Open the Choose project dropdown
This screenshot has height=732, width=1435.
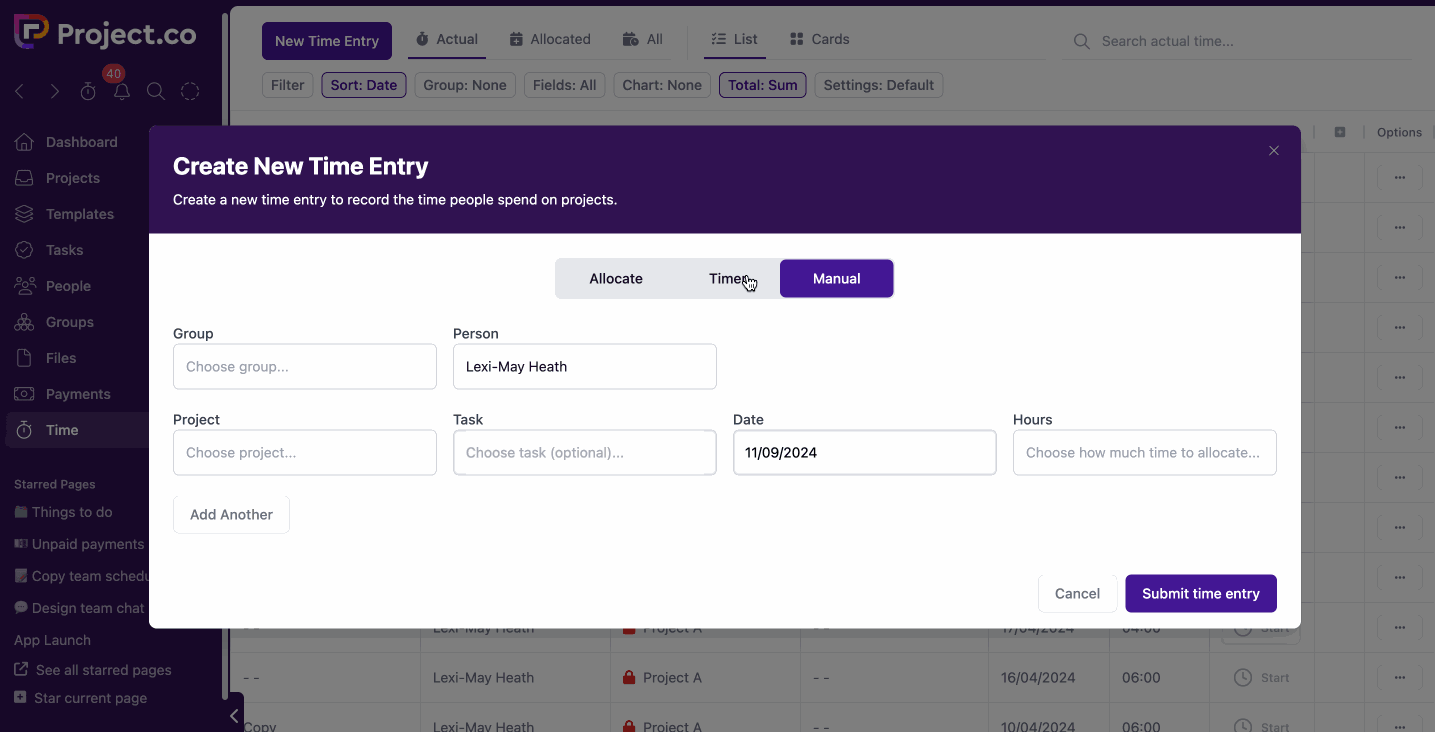304,453
